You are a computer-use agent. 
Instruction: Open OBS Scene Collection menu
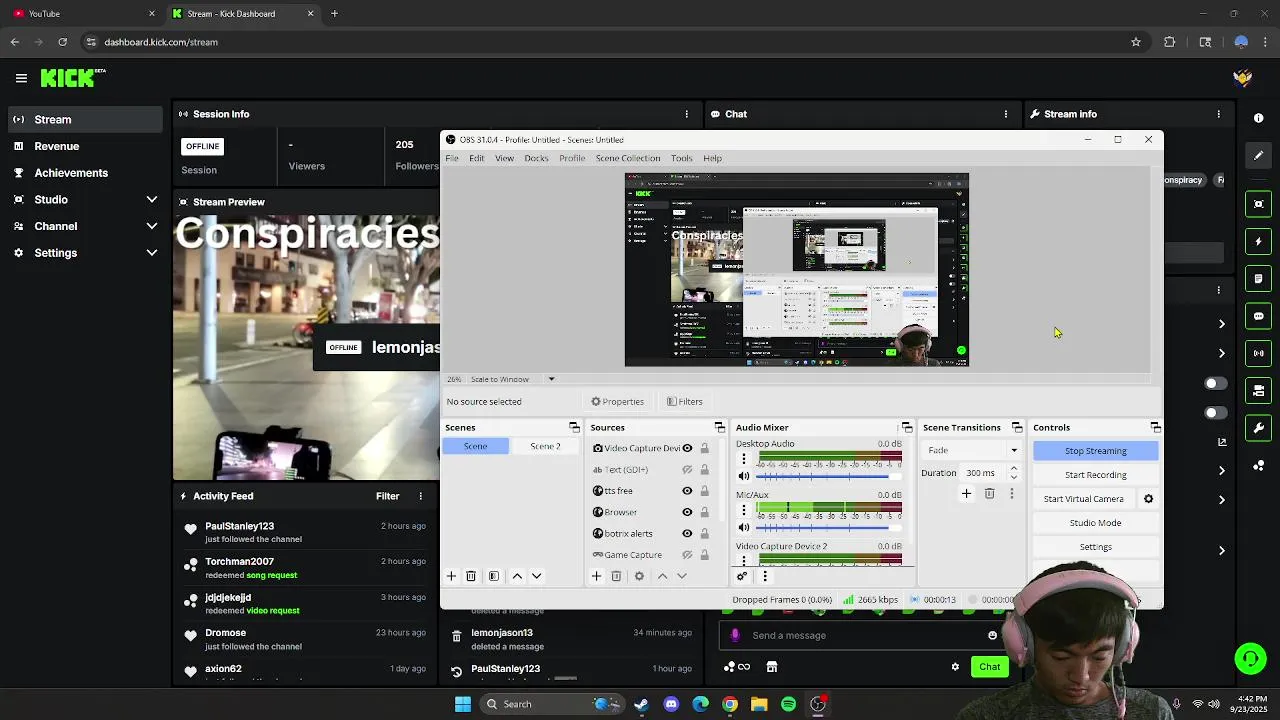coord(628,158)
